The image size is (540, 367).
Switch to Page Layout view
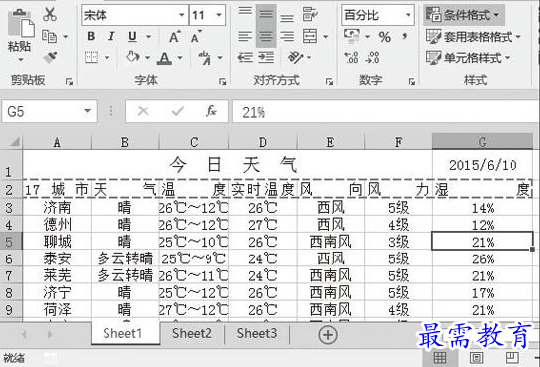(x=476, y=358)
